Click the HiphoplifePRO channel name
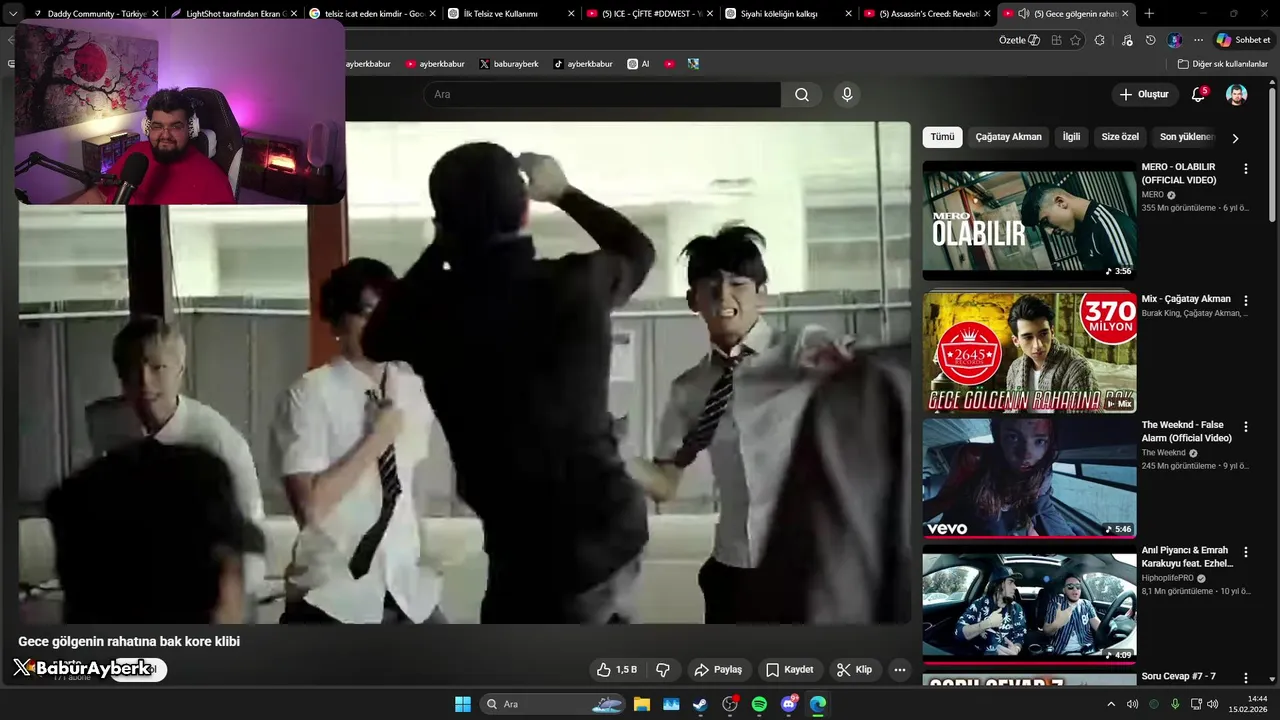The width and height of the screenshot is (1280, 720). [x=1167, y=578]
